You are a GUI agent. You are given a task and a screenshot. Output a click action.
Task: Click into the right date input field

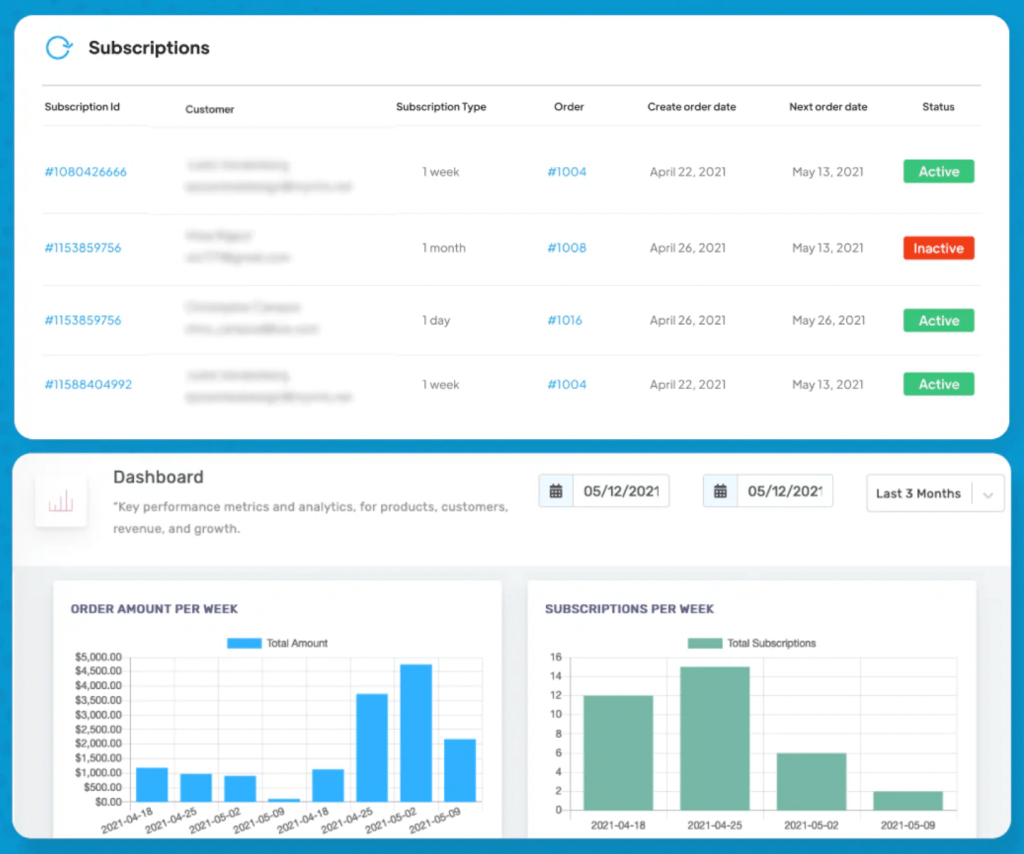(784, 491)
